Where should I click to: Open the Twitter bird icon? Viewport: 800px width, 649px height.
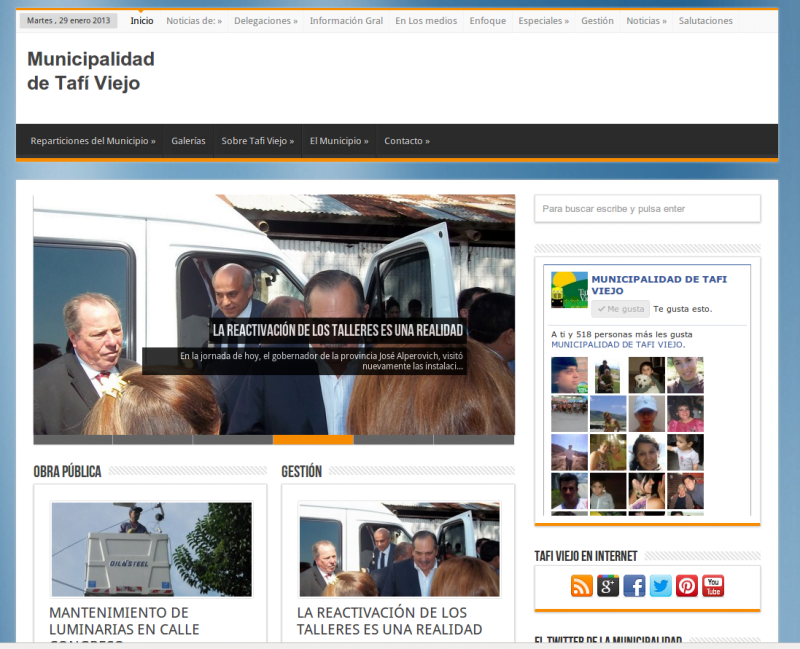pos(661,586)
